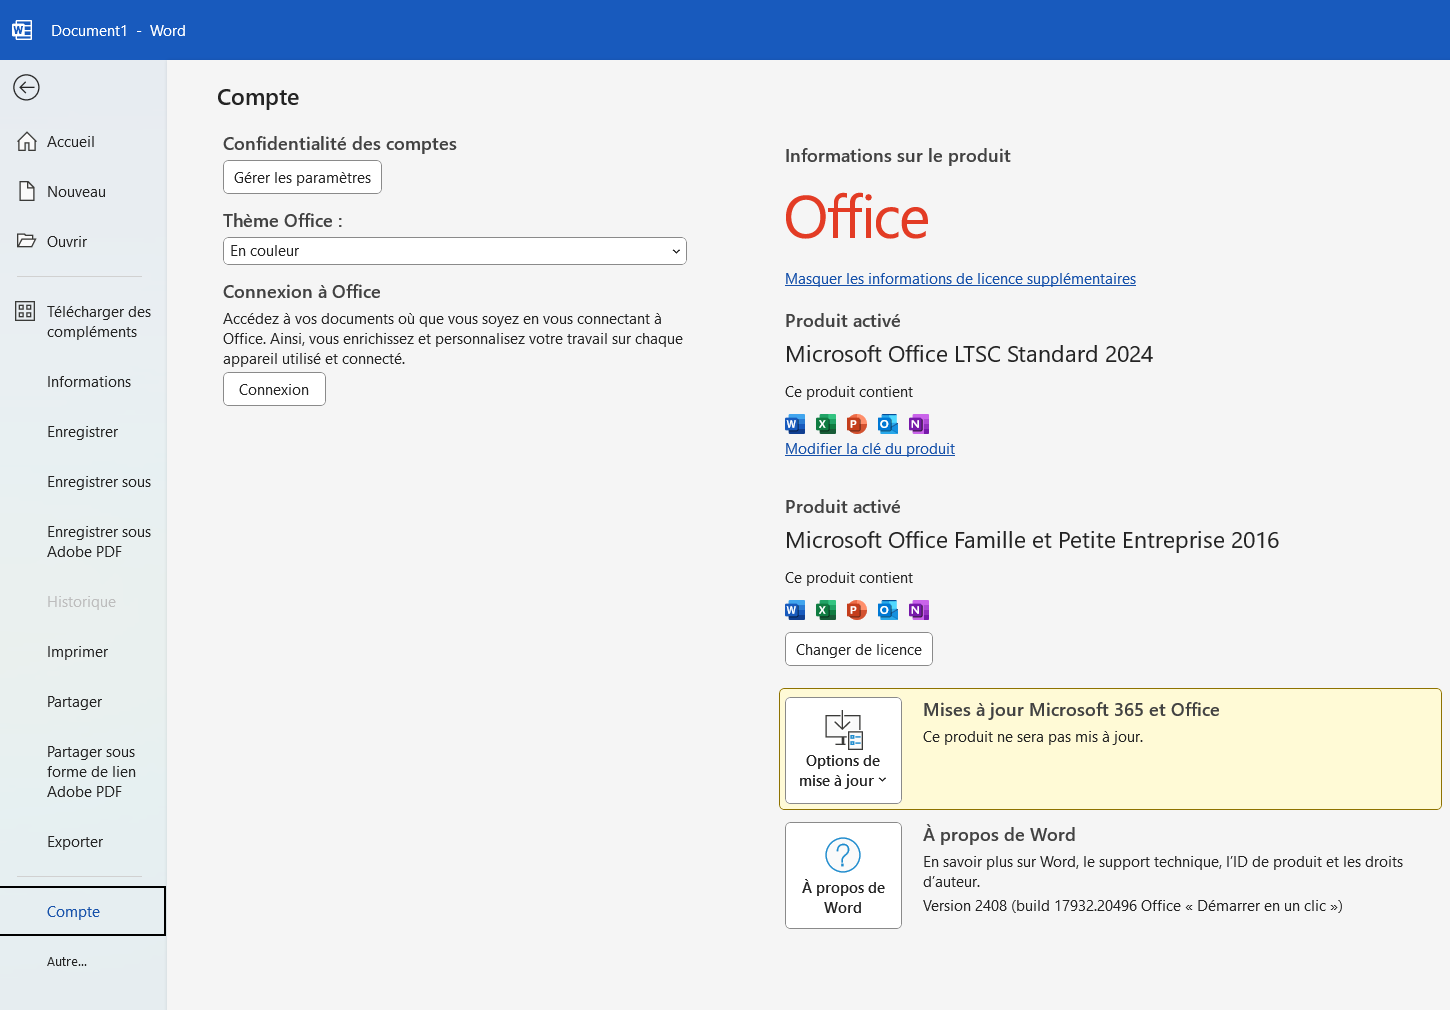Click the Confidentialité des comptes heading
The image size is (1450, 1010).
(340, 144)
